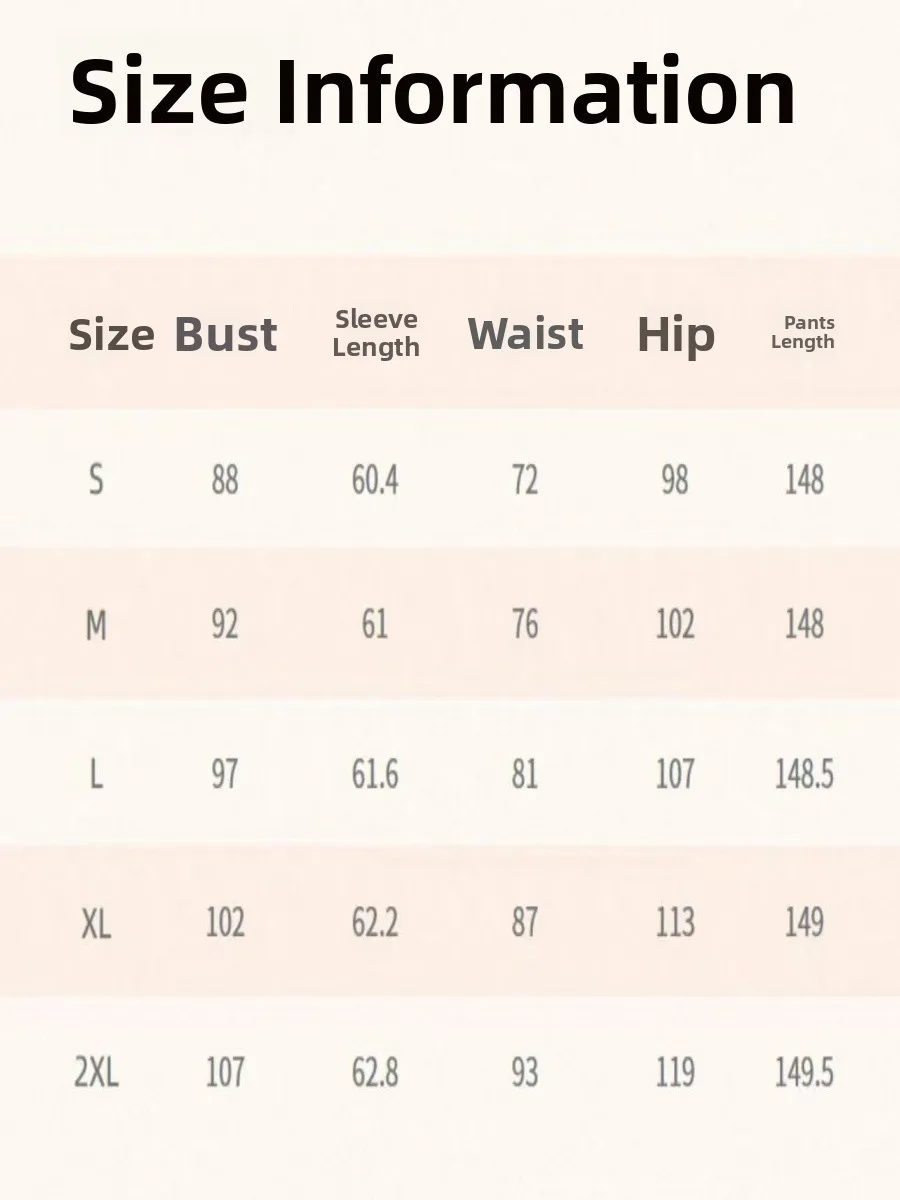Click the XL hip value 113
Screen dimensions: 900x1200
675,923
